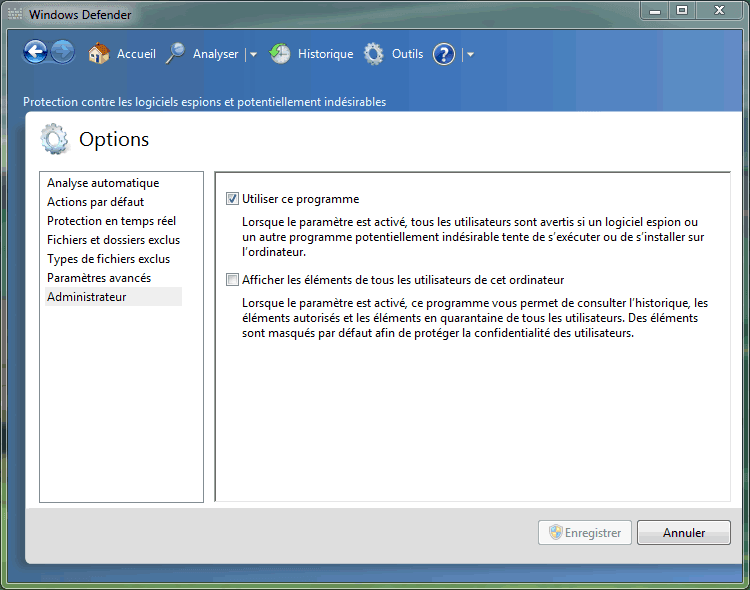Open 'Paramètres avancés' section

[x=99, y=278]
